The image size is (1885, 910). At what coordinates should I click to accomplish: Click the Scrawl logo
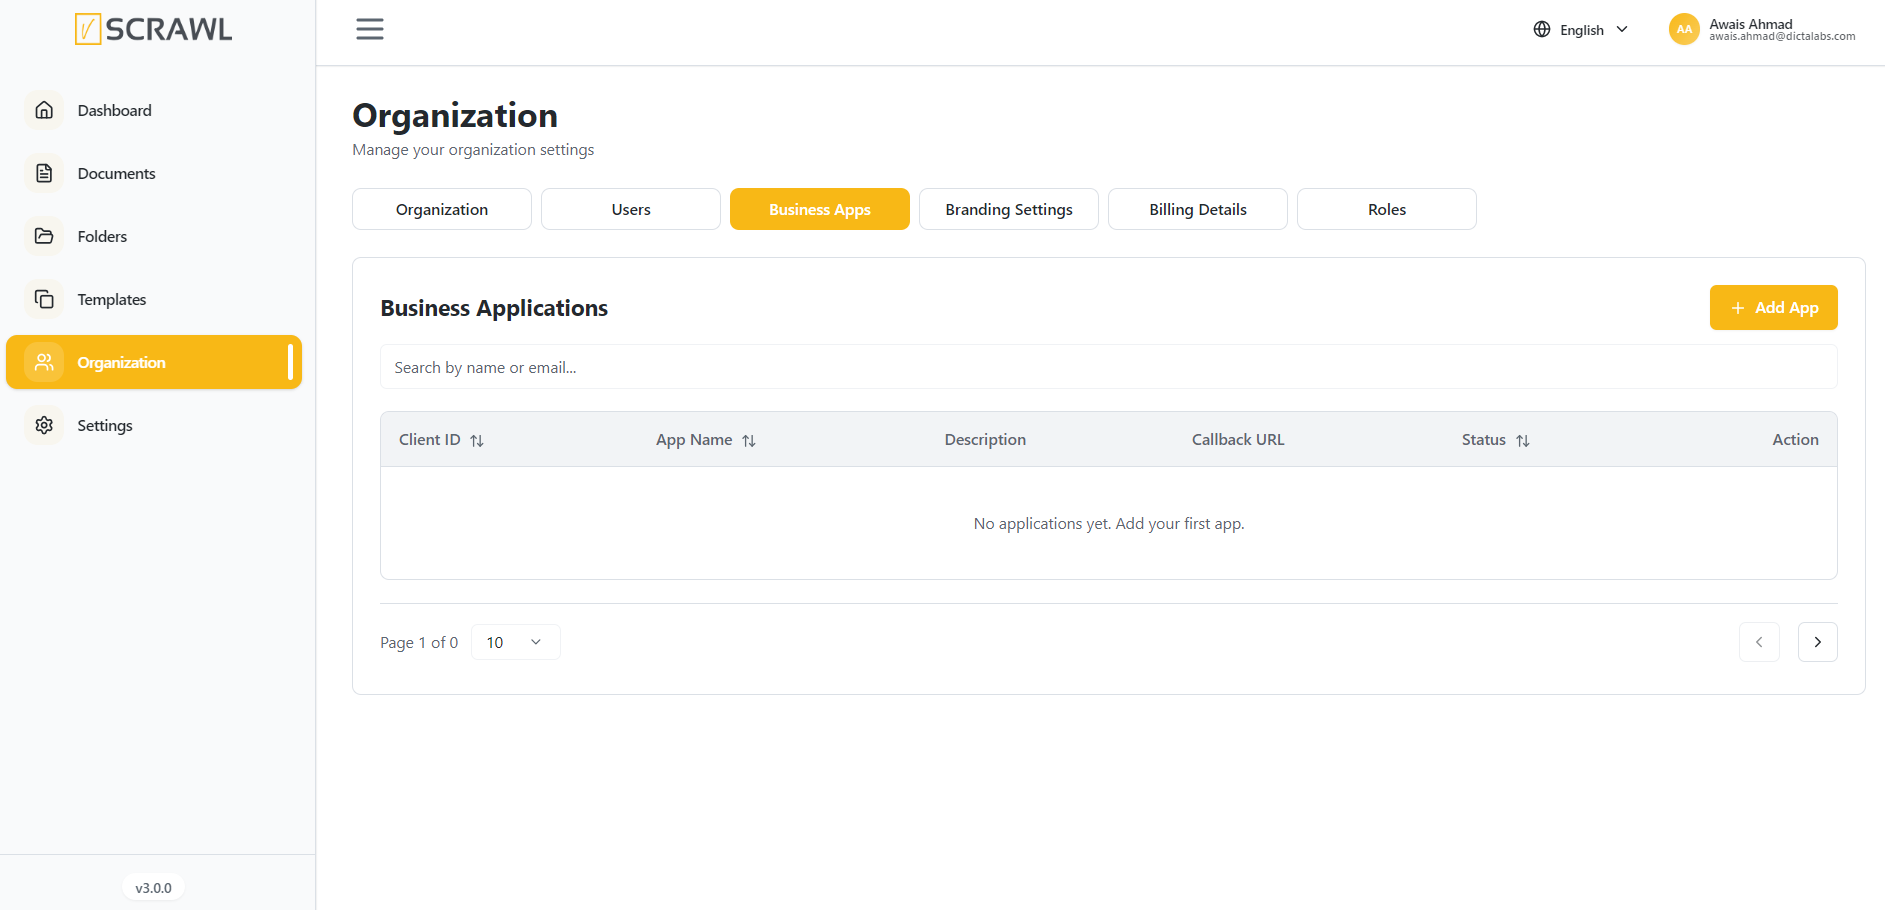(x=153, y=29)
